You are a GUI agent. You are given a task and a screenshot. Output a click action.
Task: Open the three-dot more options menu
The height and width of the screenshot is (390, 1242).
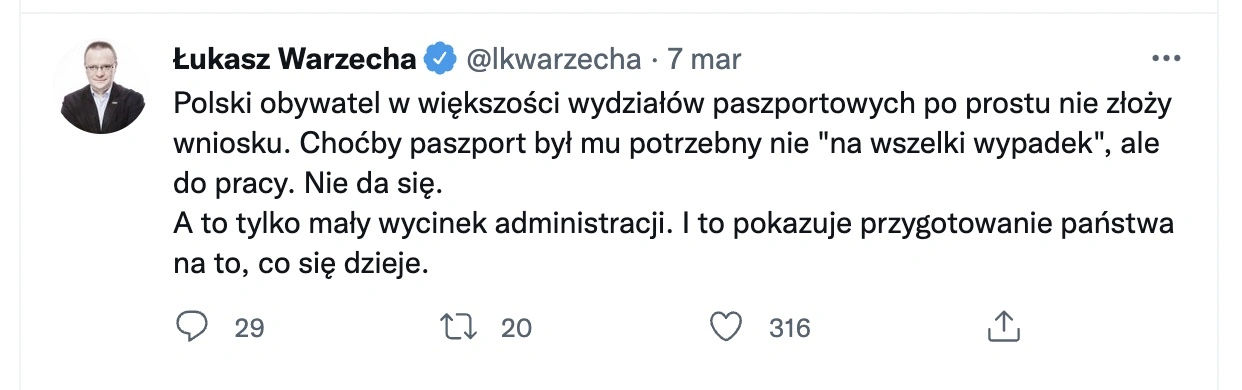coord(1167,59)
